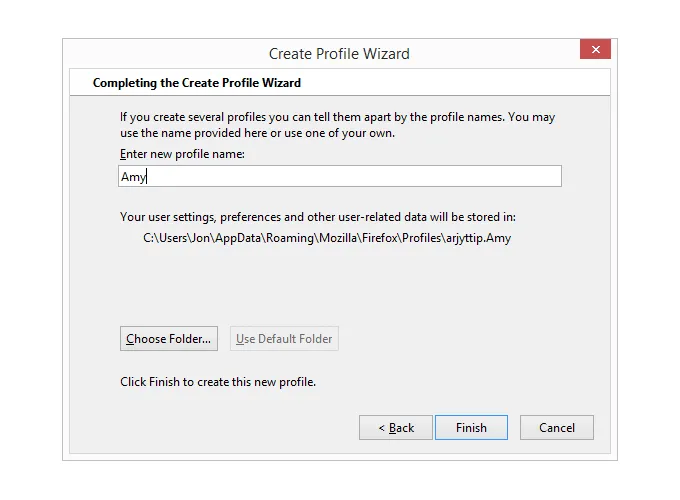This screenshot has width=680, height=500.
Task: Click the 'Your user settings, preferences' description line
Action: tap(317, 216)
